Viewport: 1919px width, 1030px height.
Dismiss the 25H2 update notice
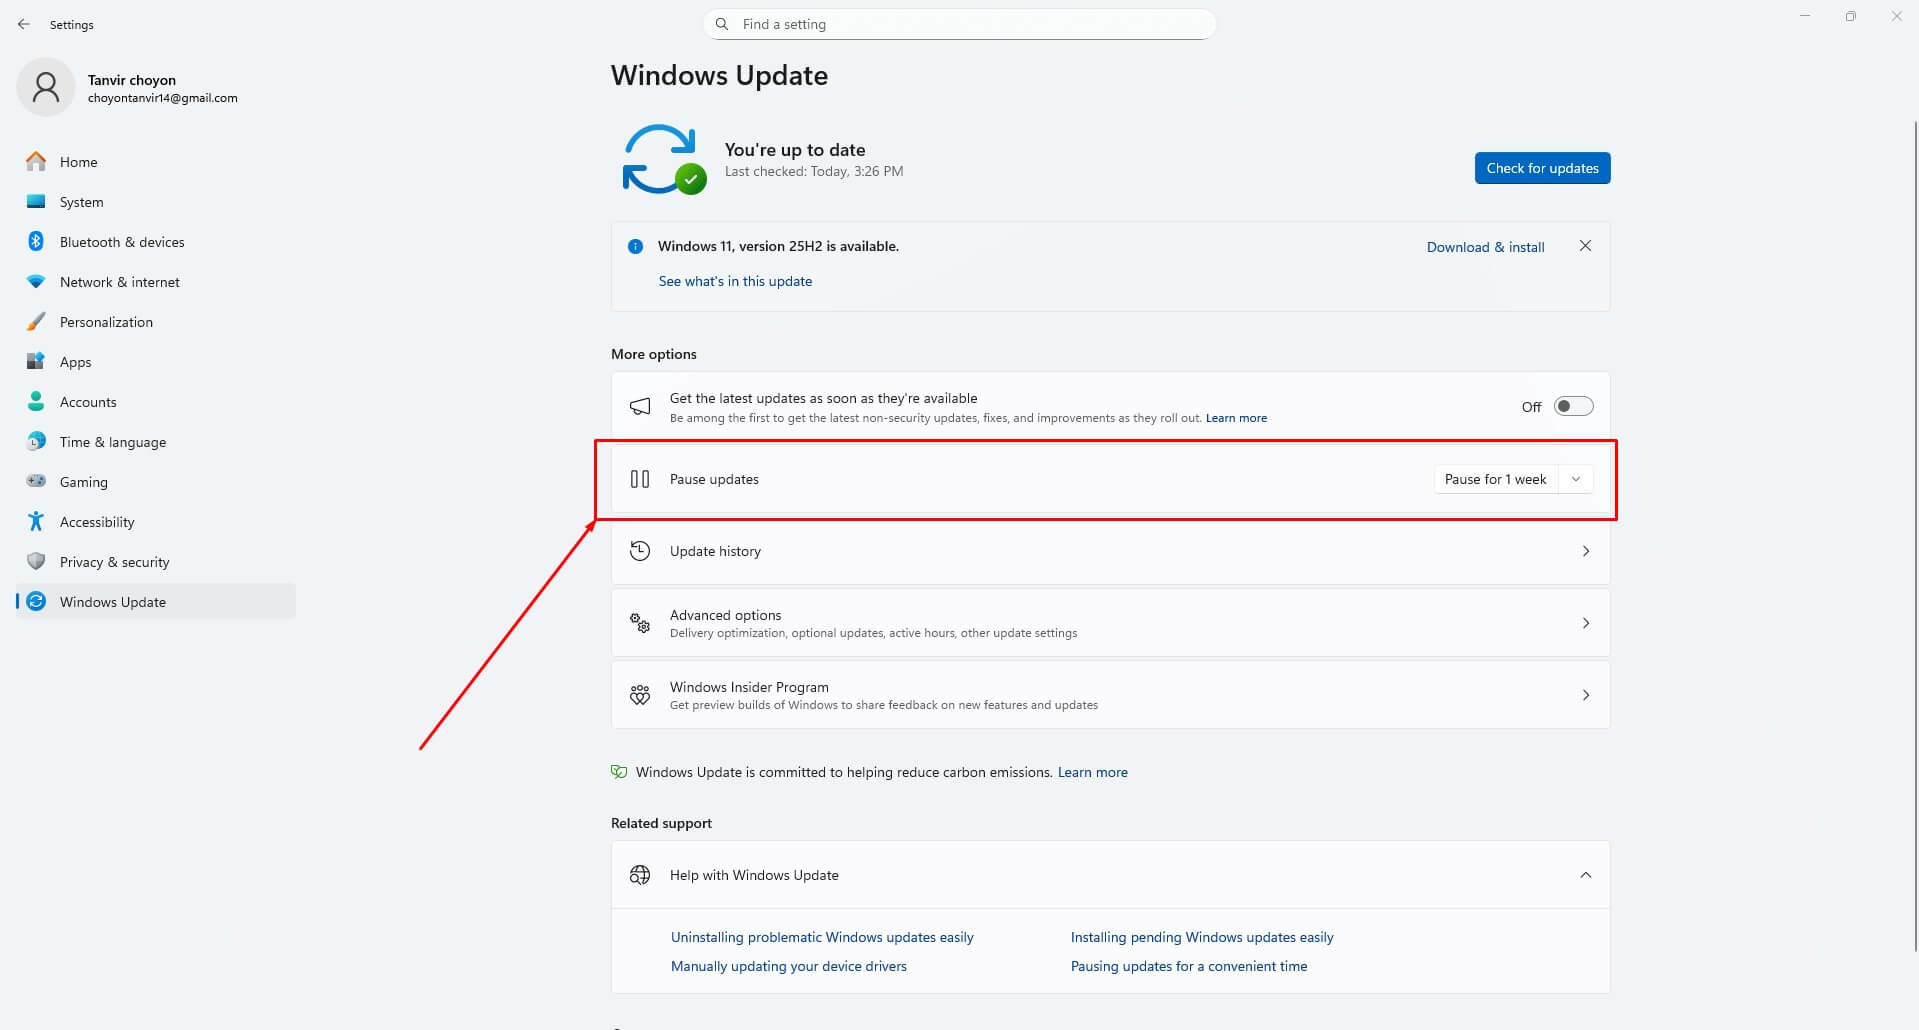point(1585,246)
